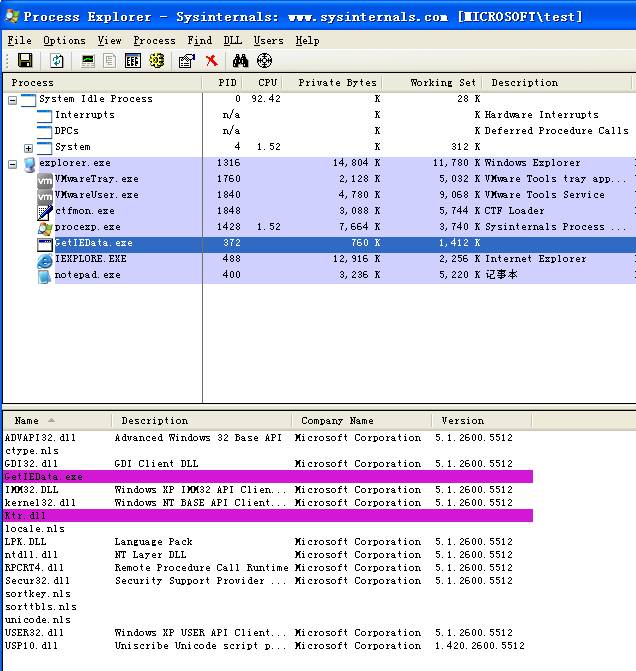The width and height of the screenshot is (636, 671).
Task: Click the crosshair Find Window target icon
Action: click(x=265, y=60)
